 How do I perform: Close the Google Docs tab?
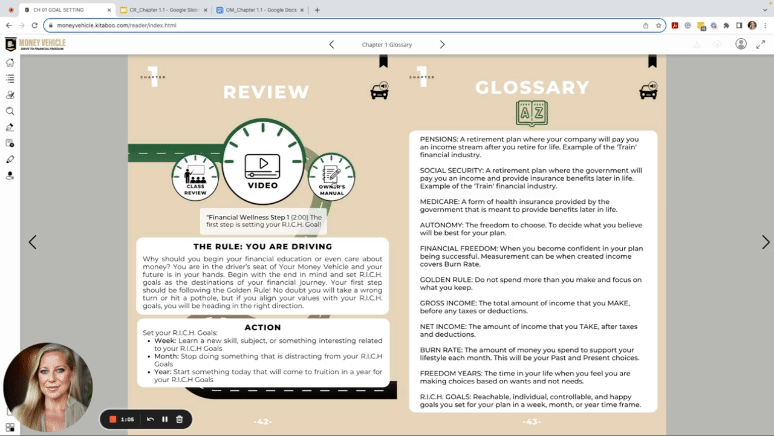click(x=302, y=10)
